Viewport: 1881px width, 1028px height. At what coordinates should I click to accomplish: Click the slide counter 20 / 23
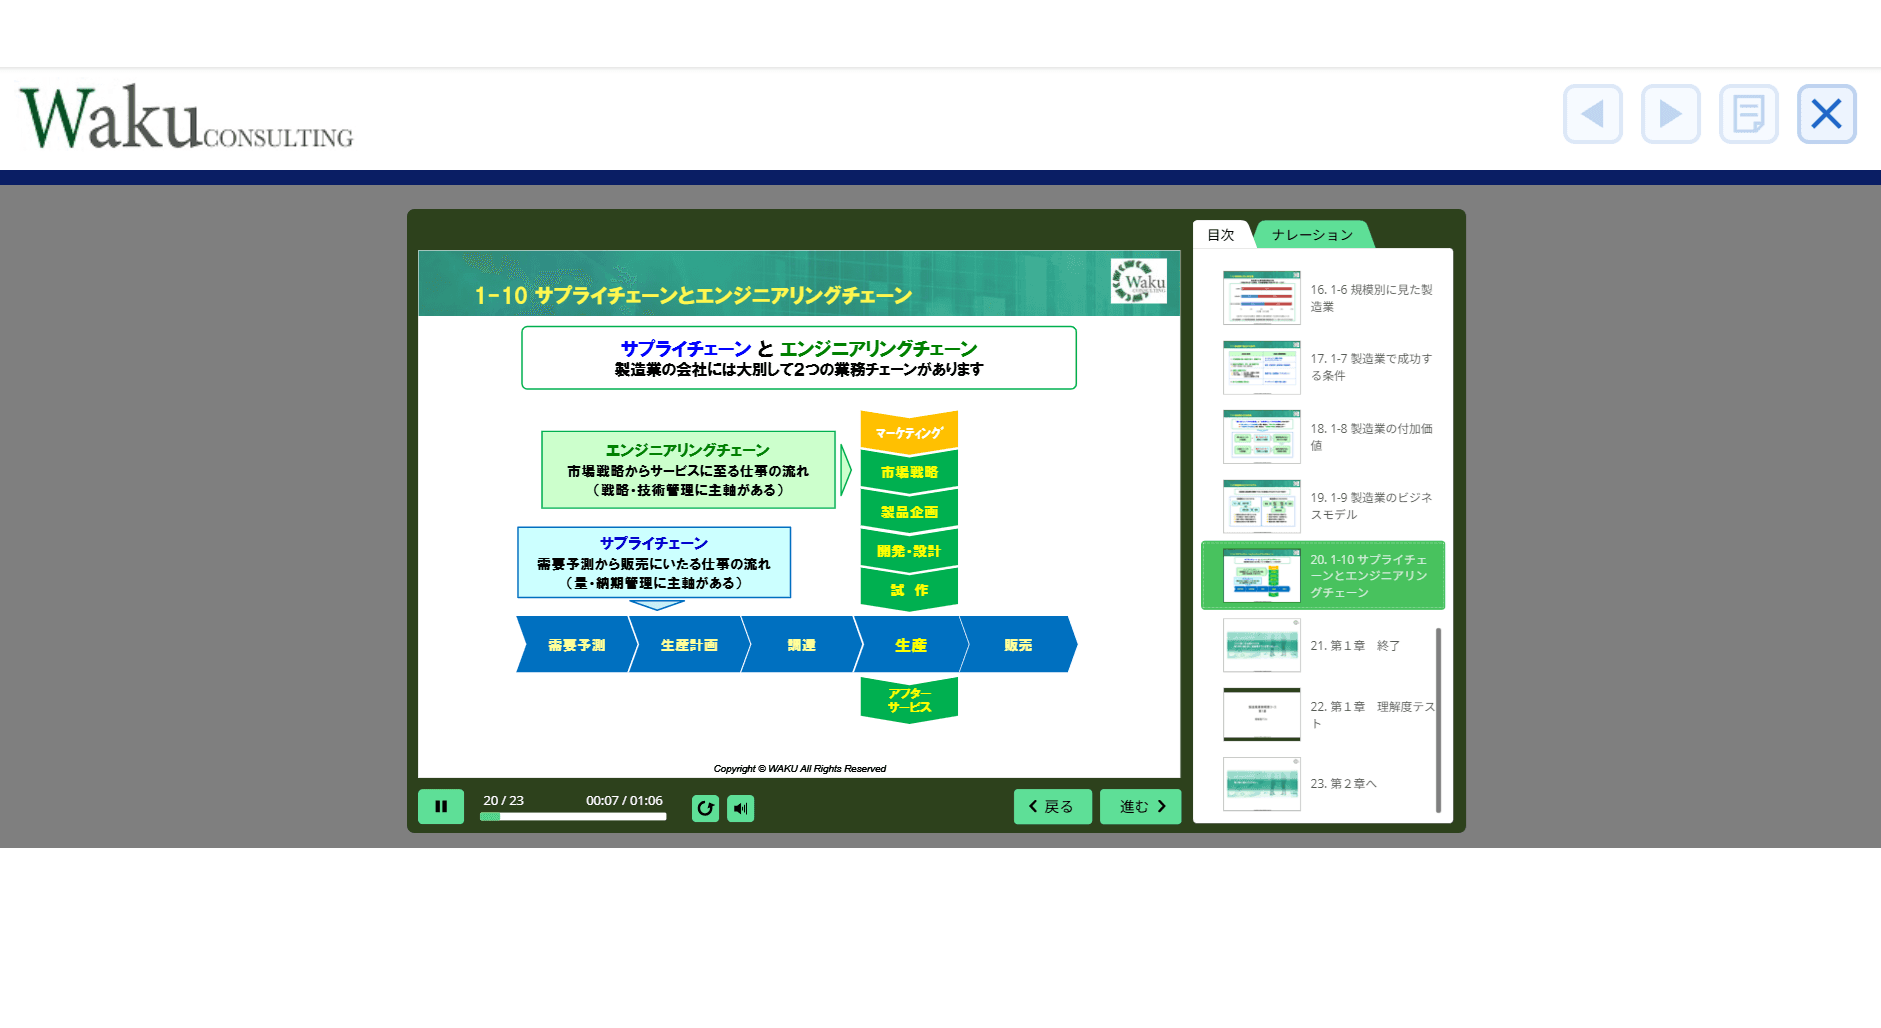click(503, 800)
